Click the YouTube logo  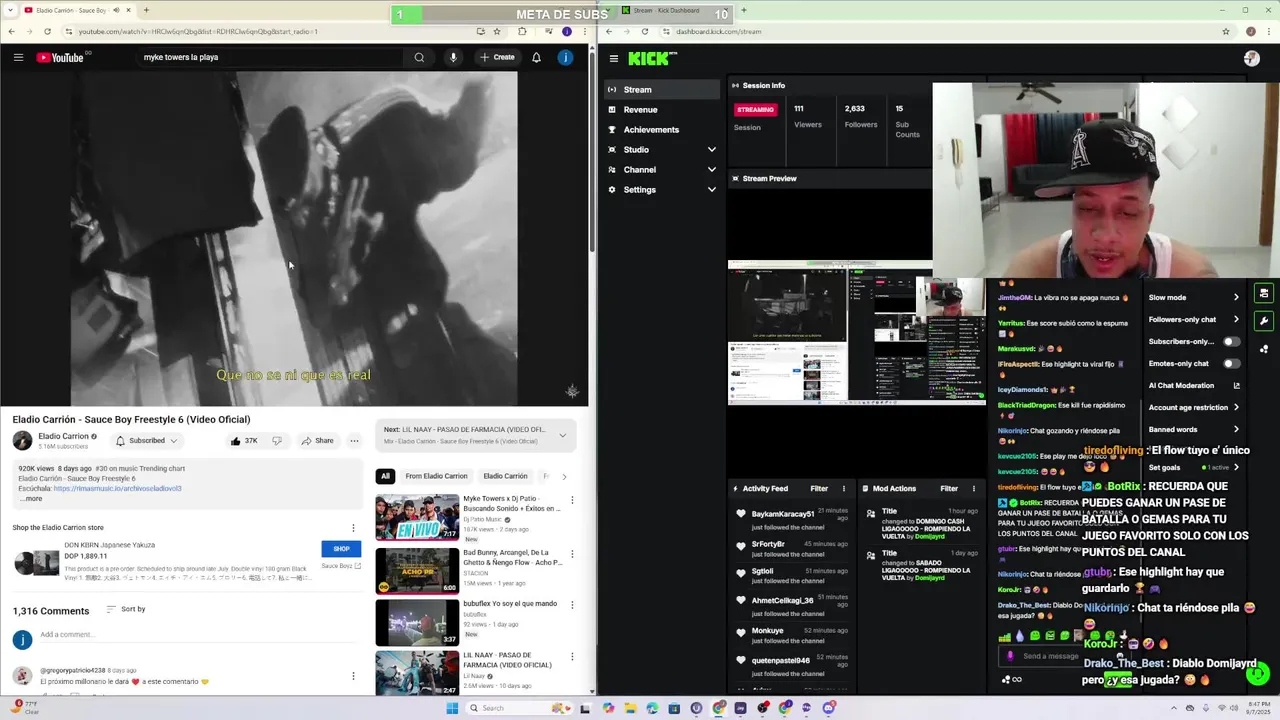[60, 57]
